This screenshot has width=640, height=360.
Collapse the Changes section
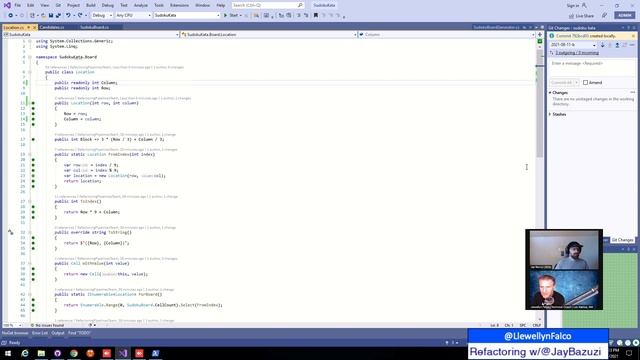(x=550, y=93)
